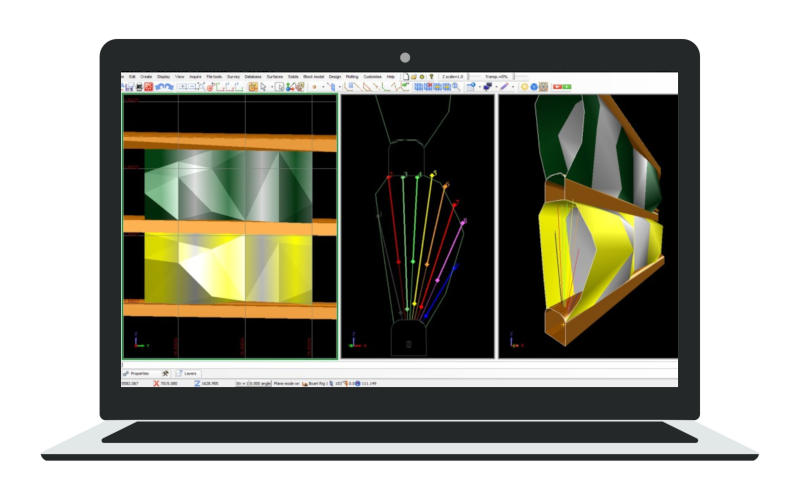The height and width of the screenshot is (500, 800).
Task: Click the blue plane with red line icon
Action: point(331,87)
